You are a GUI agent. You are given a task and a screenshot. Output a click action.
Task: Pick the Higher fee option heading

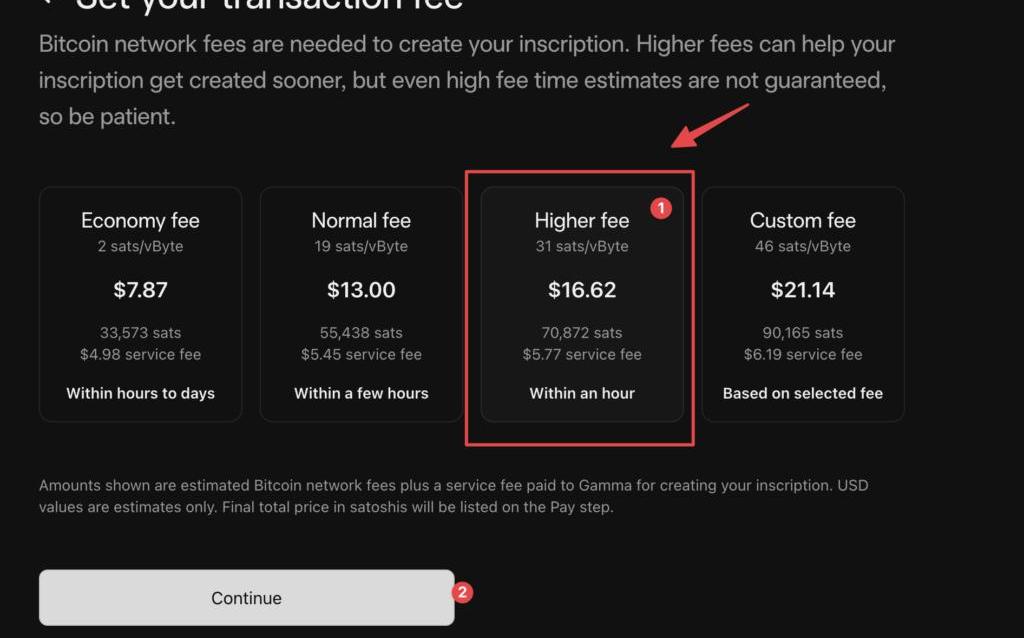click(x=582, y=221)
